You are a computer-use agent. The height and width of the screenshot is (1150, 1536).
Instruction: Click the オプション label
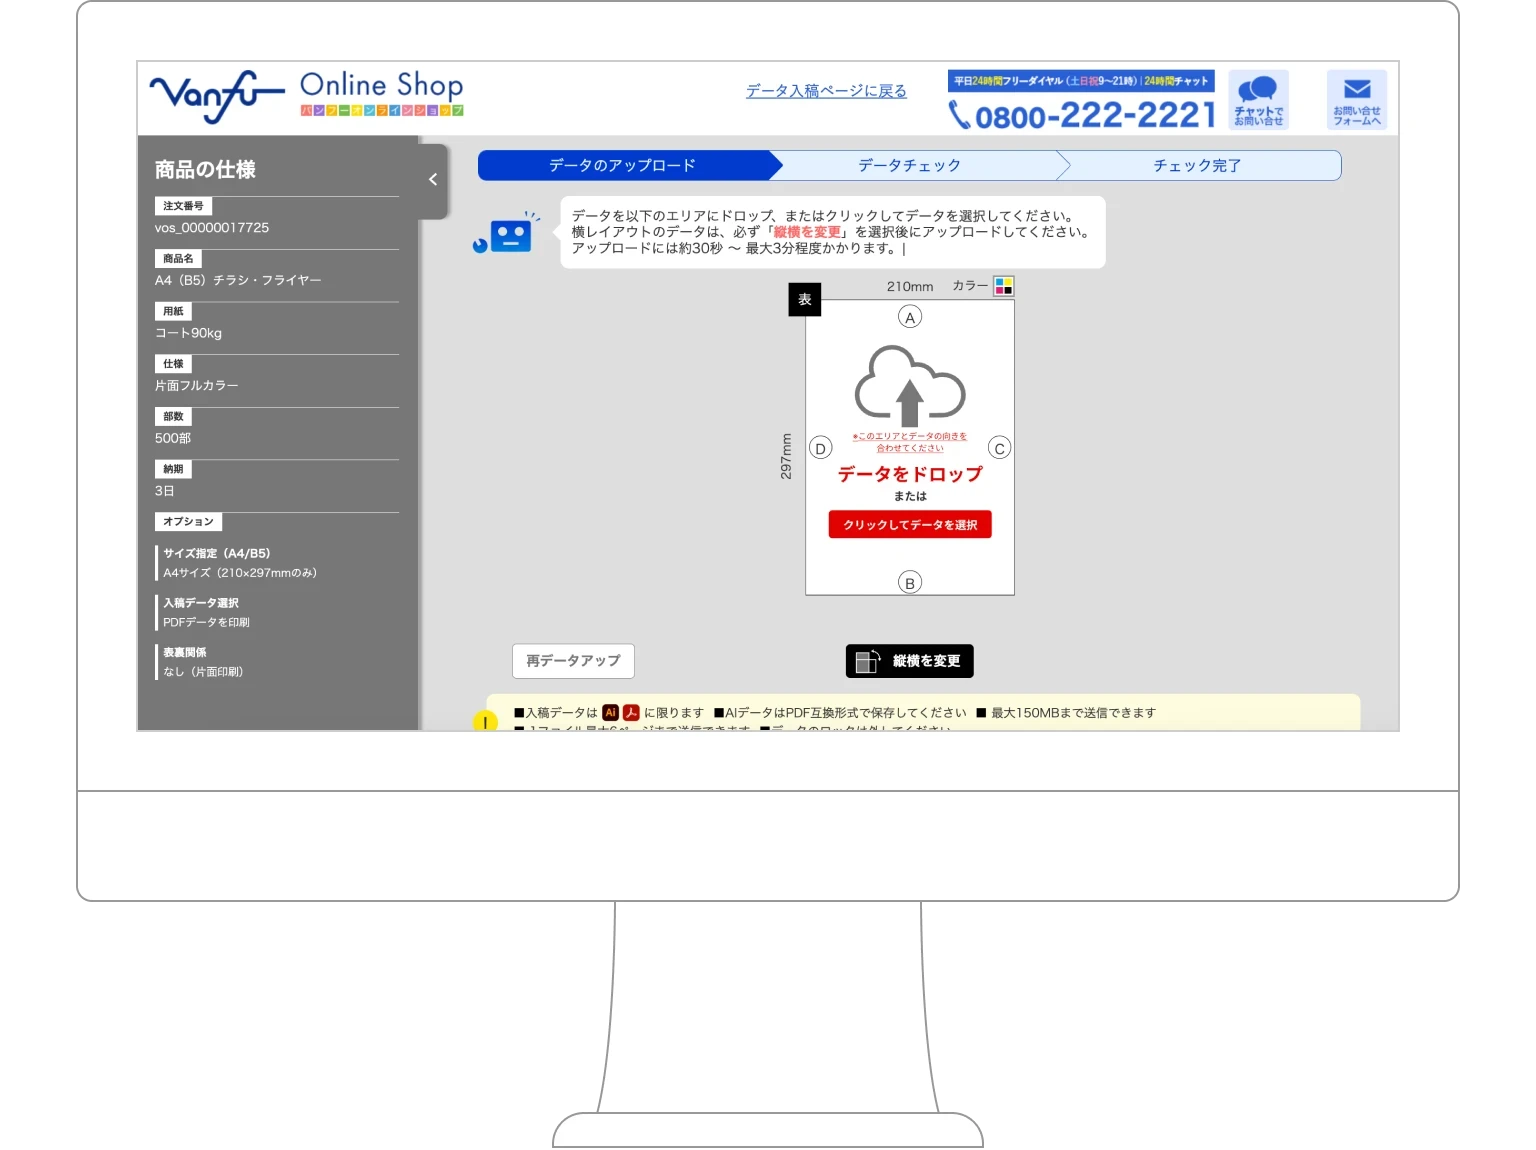click(x=188, y=521)
